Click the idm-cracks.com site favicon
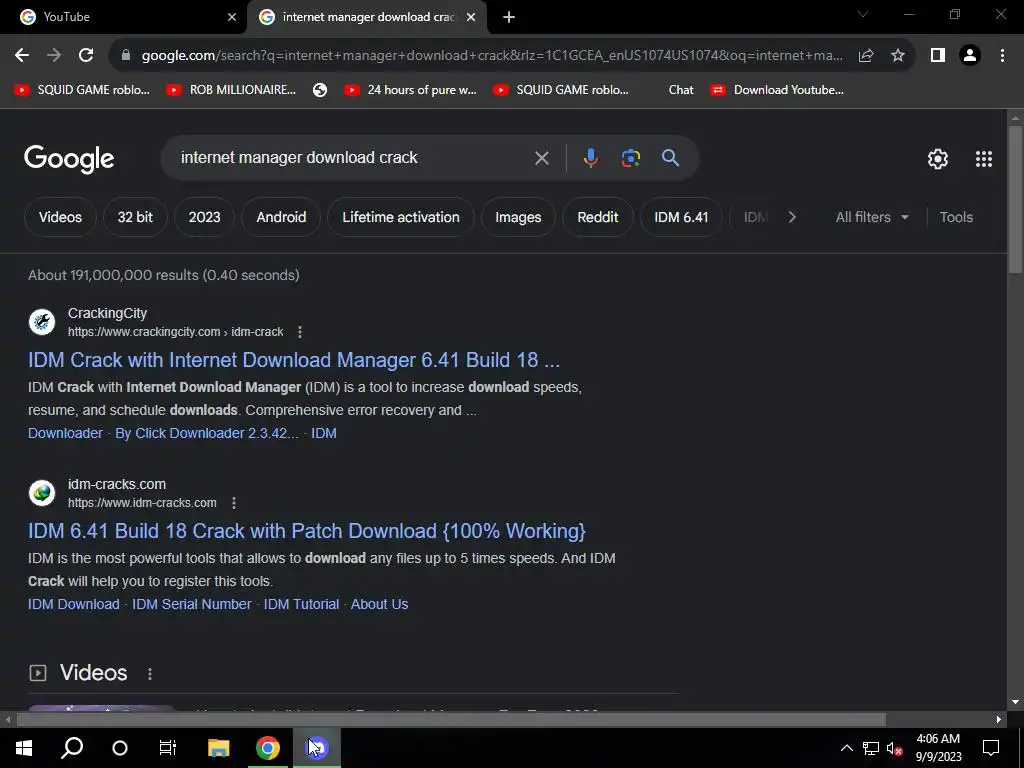This screenshot has width=1024, height=768. tap(42, 493)
